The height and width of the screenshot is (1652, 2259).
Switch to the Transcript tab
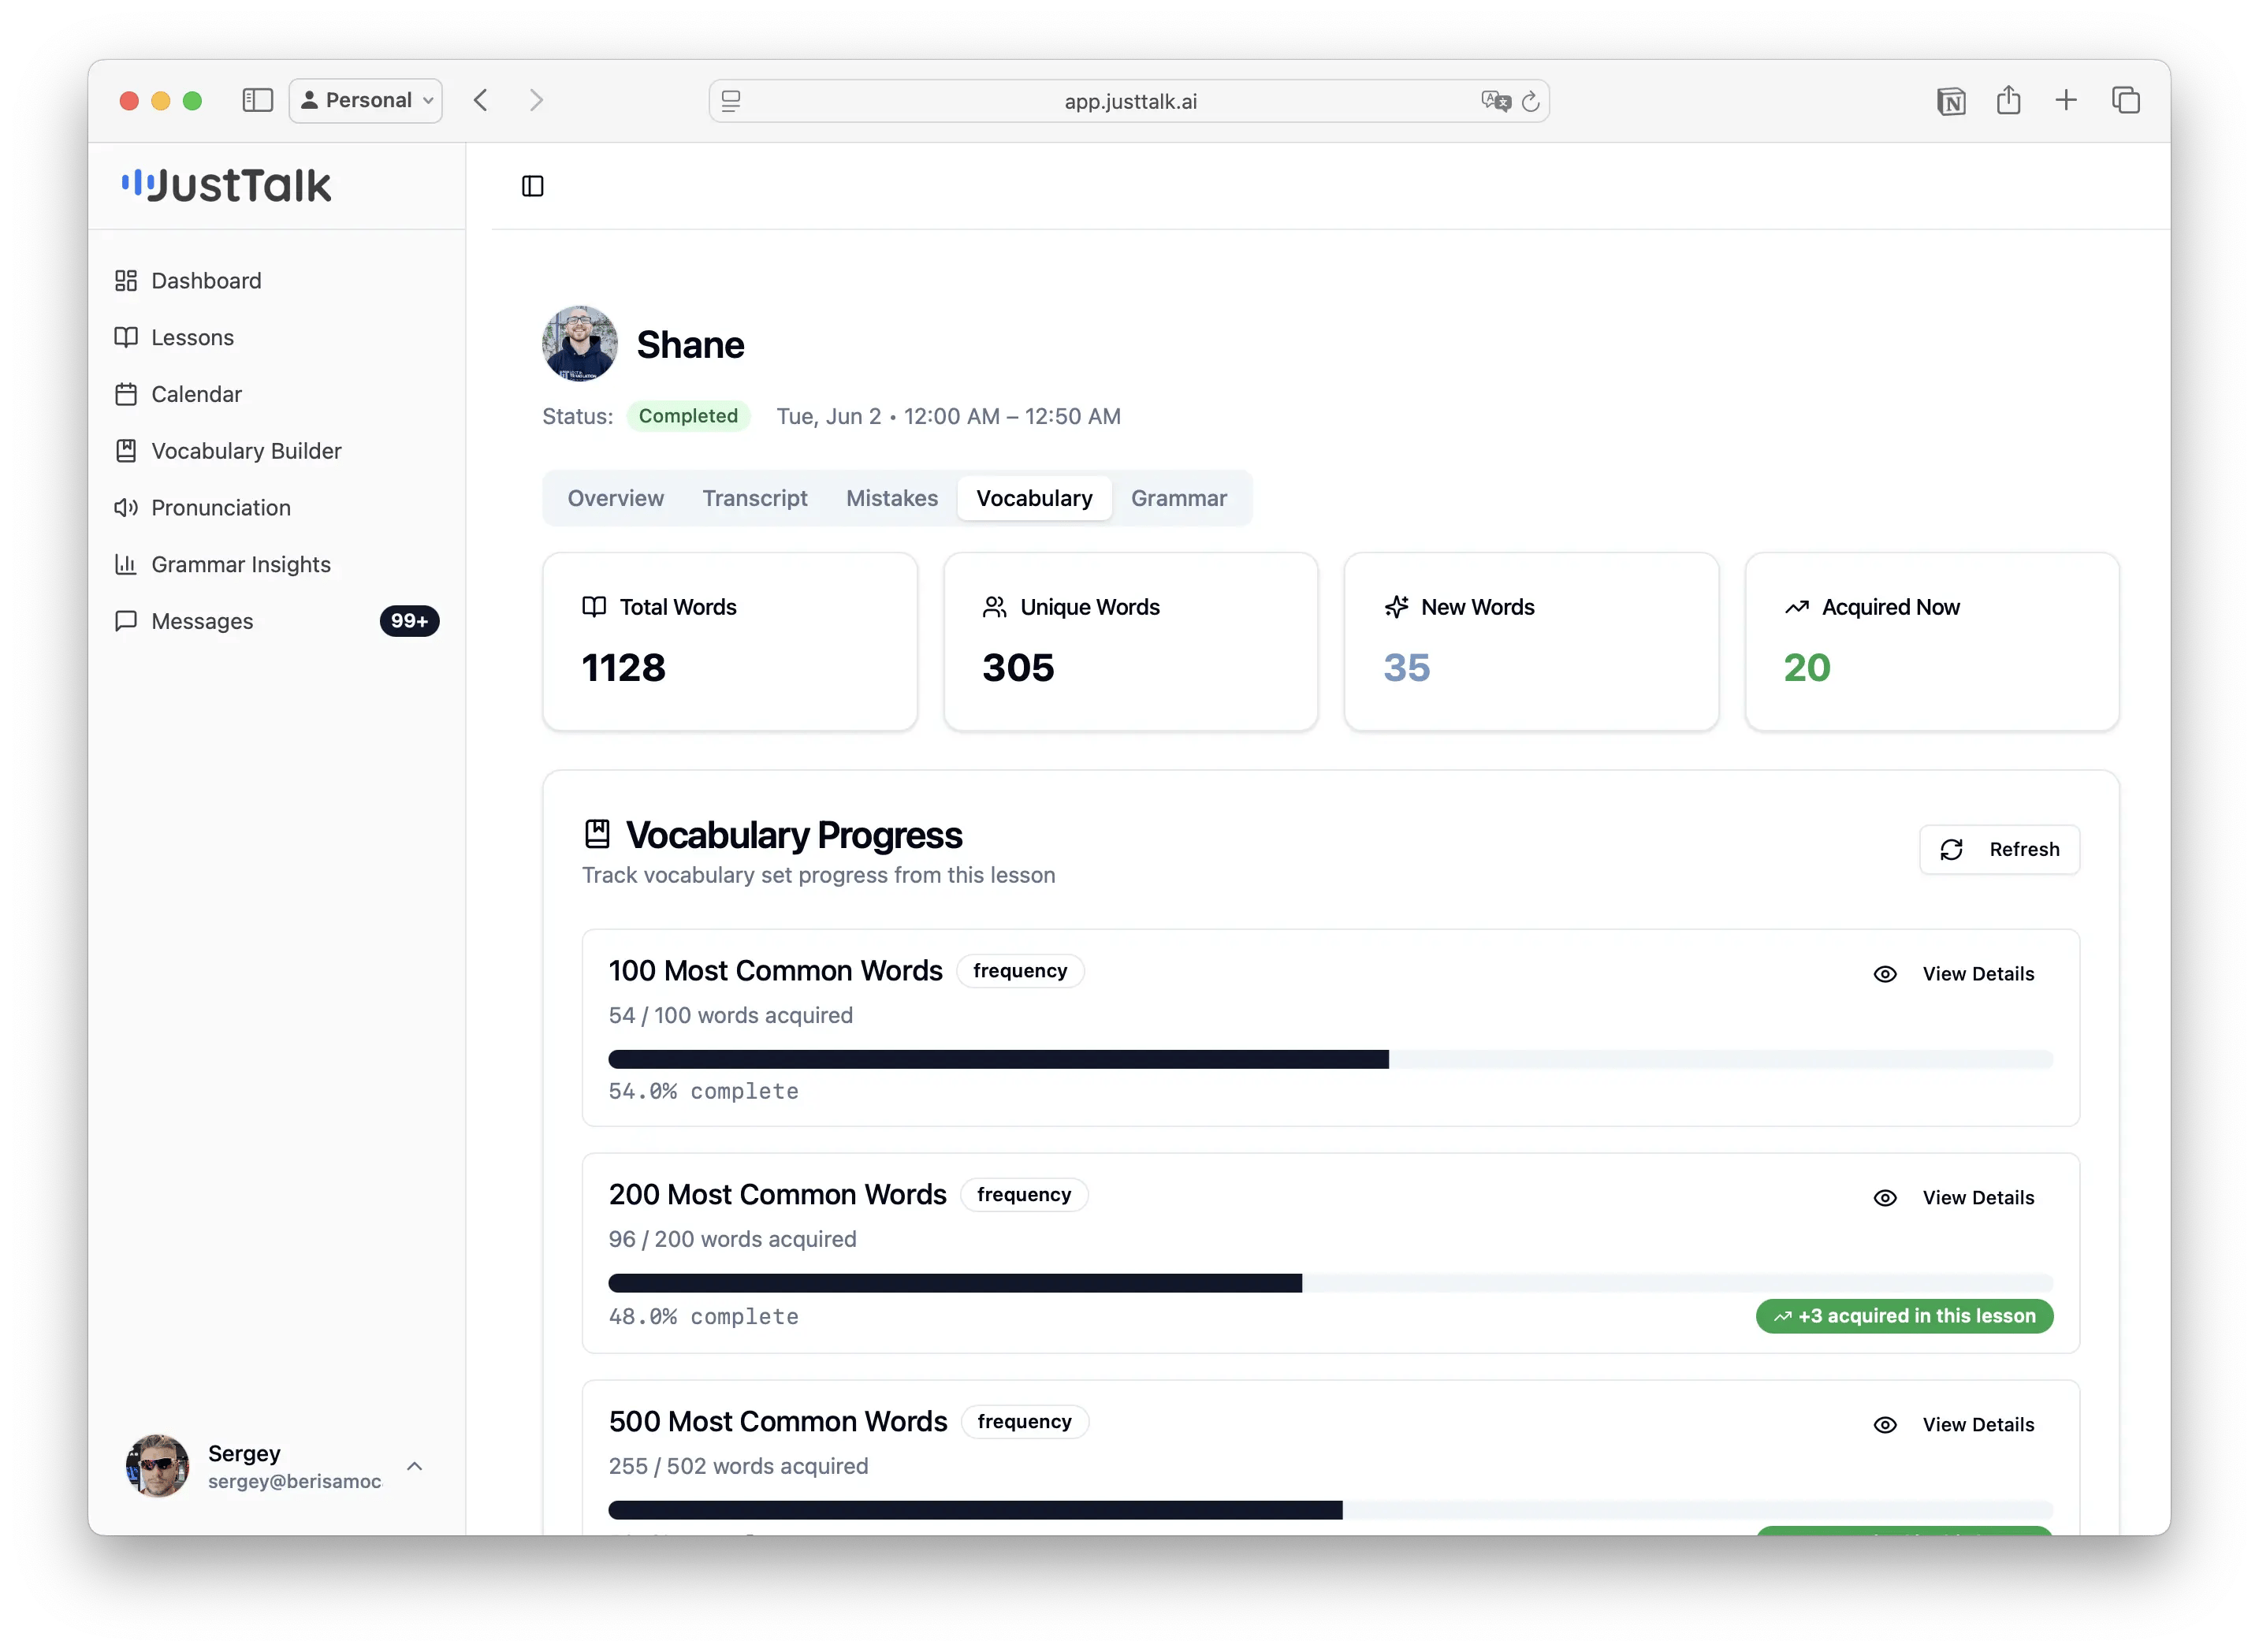tap(755, 498)
